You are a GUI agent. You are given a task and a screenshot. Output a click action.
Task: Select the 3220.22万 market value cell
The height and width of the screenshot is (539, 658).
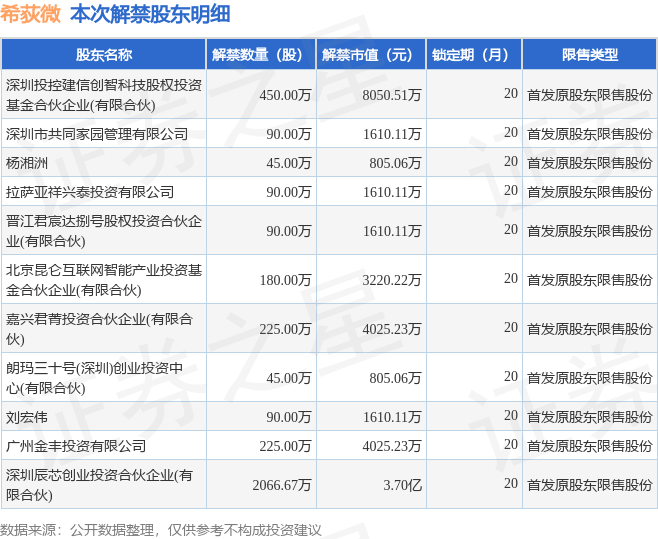[392, 280]
